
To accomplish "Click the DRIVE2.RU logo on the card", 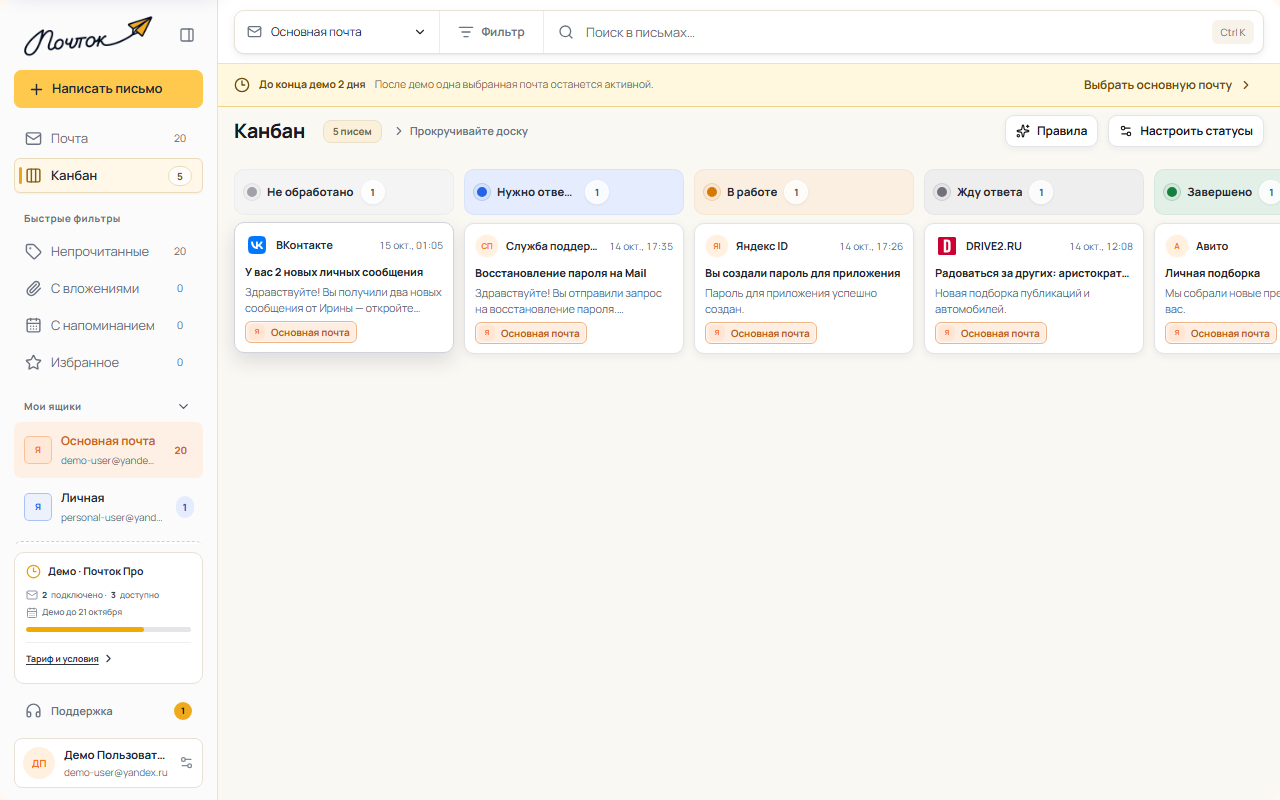I will click(946, 246).
